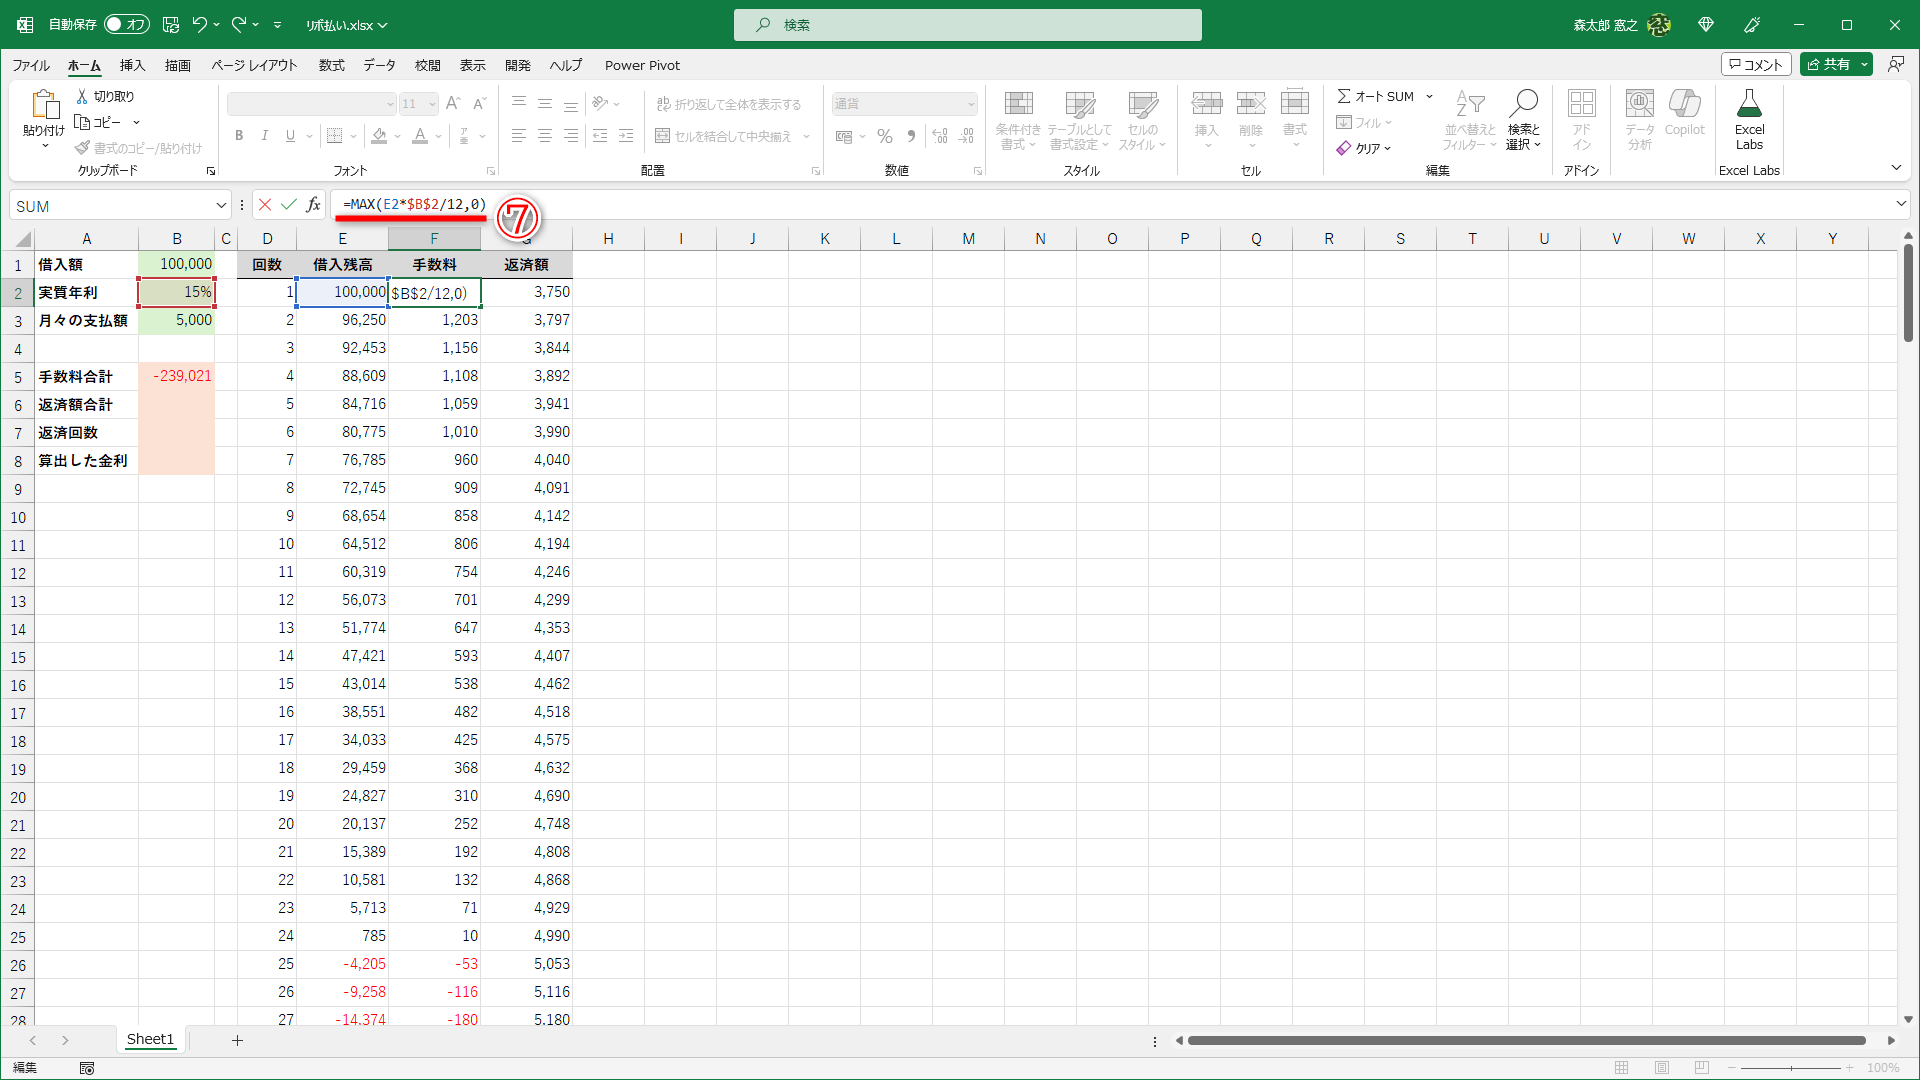This screenshot has width=1920, height=1080.
Task: Open the font size dropdown
Action: (x=432, y=103)
